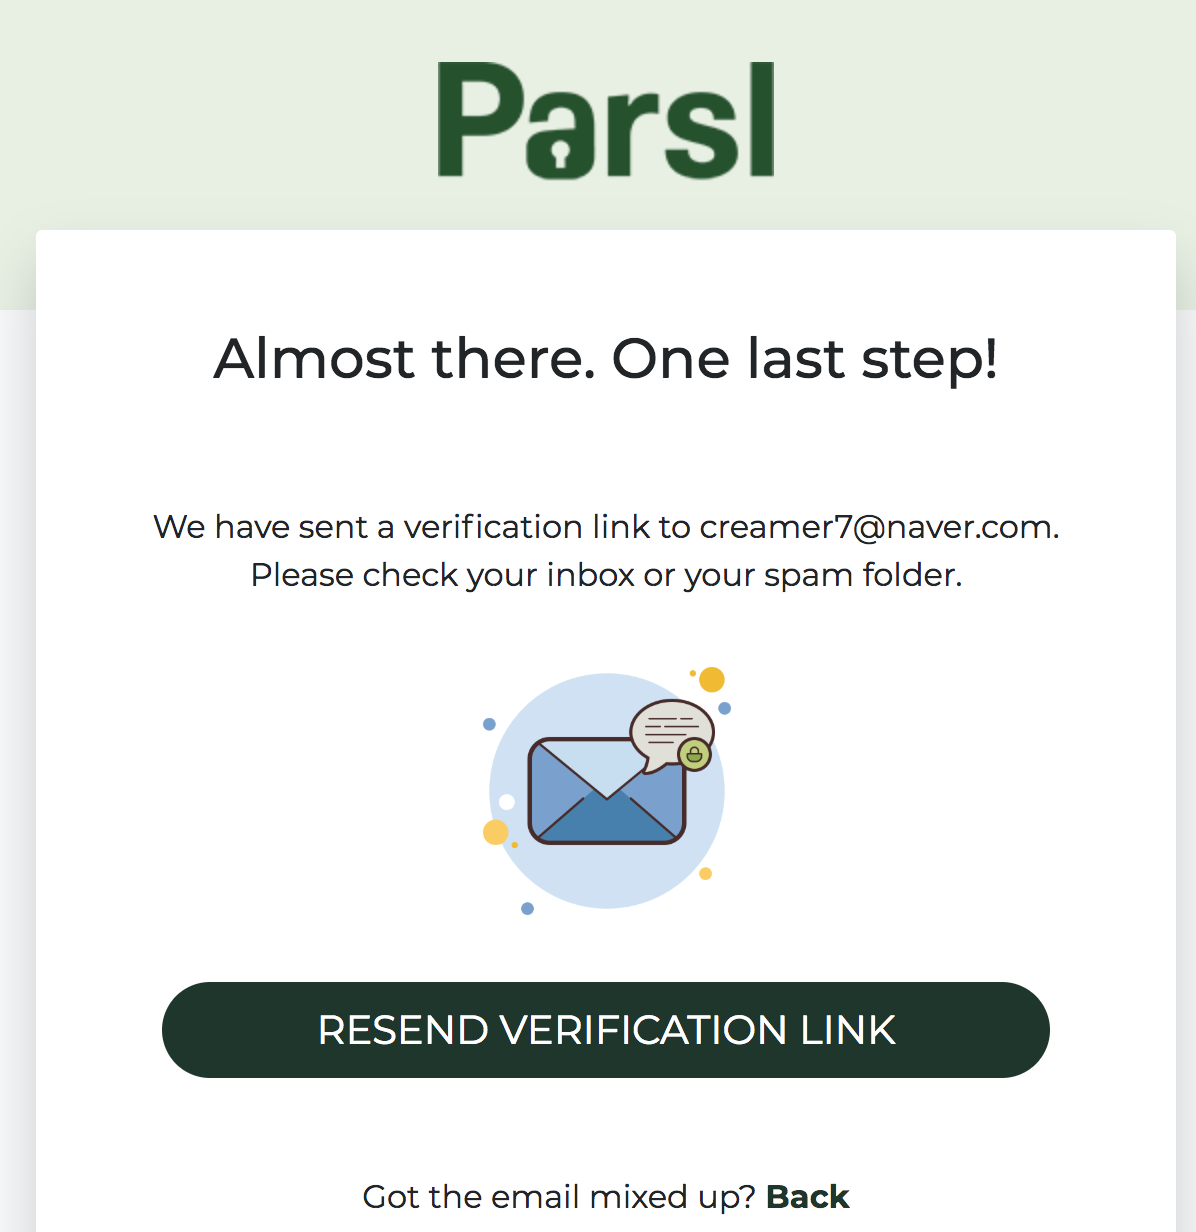Click the blue envelope illustration
The image size is (1196, 1232).
pyautogui.click(x=607, y=791)
